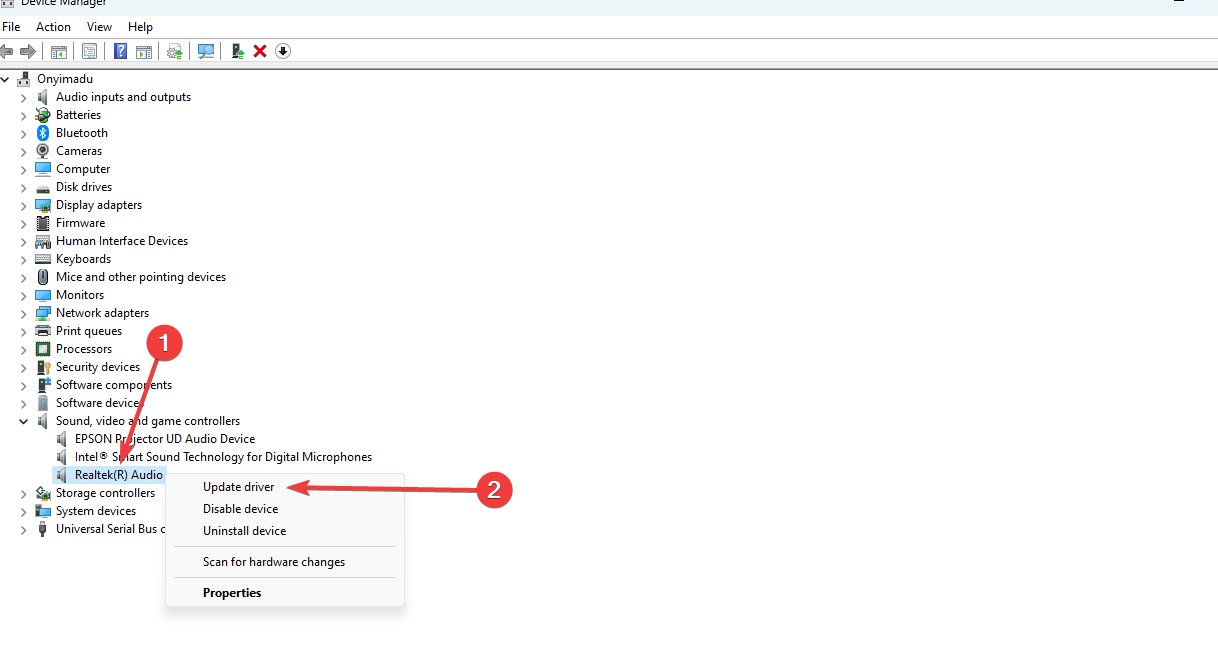Open the Action menu
This screenshot has width=1218, height=648.
[x=53, y=27]
